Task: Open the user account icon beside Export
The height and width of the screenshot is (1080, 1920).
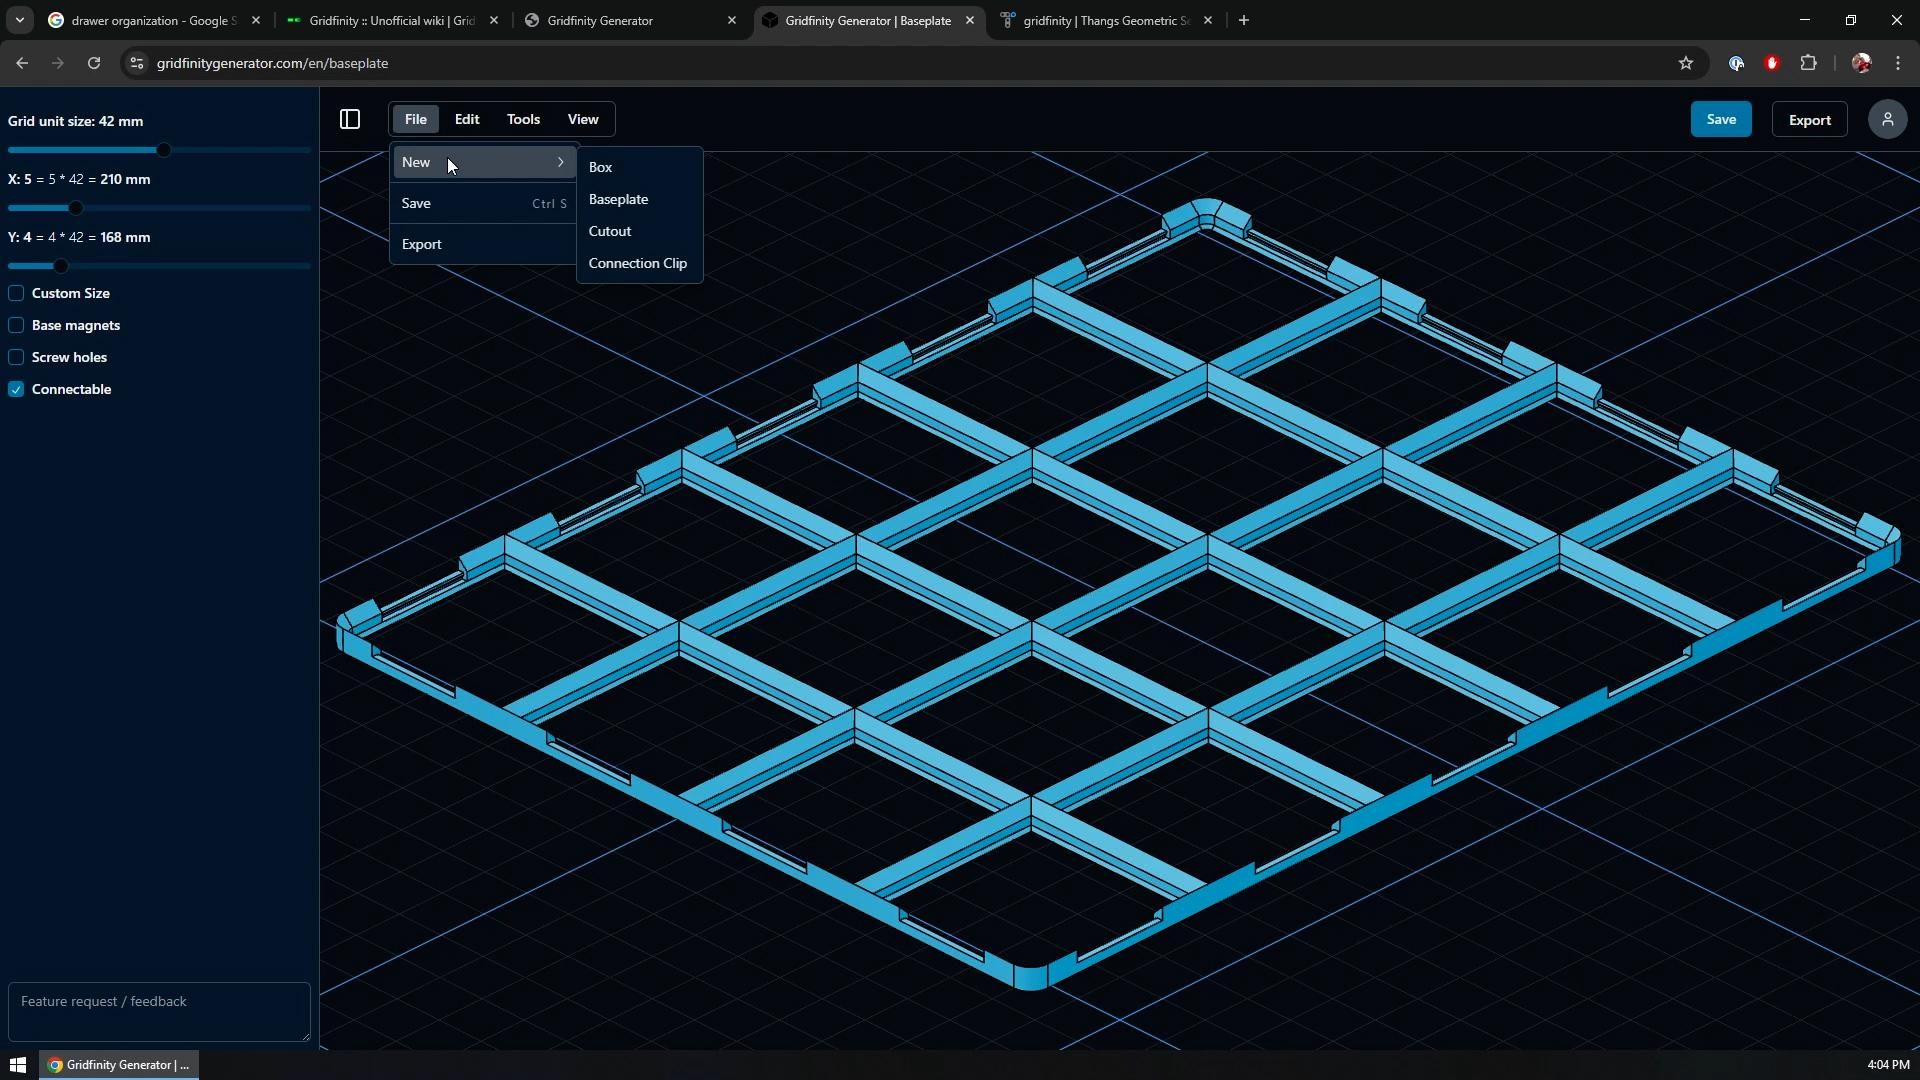Action: click(x=1888, y=119)
